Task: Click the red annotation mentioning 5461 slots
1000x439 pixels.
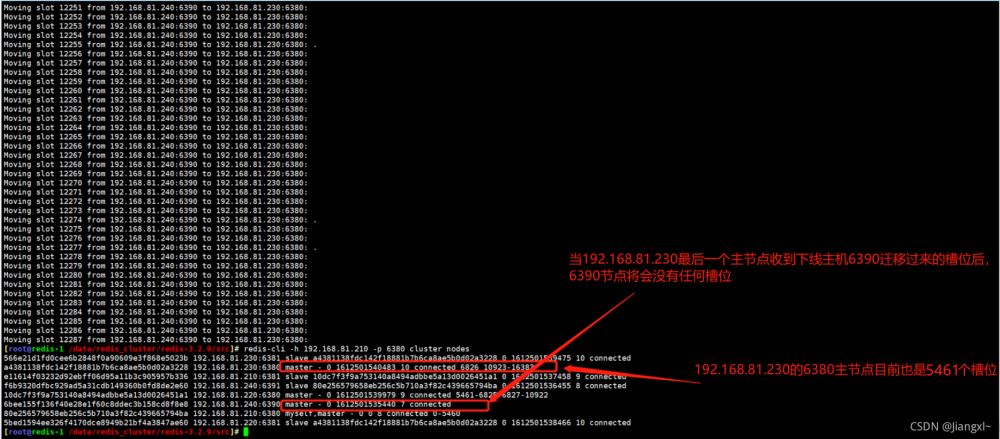Action: pyautogui.click(x=845, y=369)
